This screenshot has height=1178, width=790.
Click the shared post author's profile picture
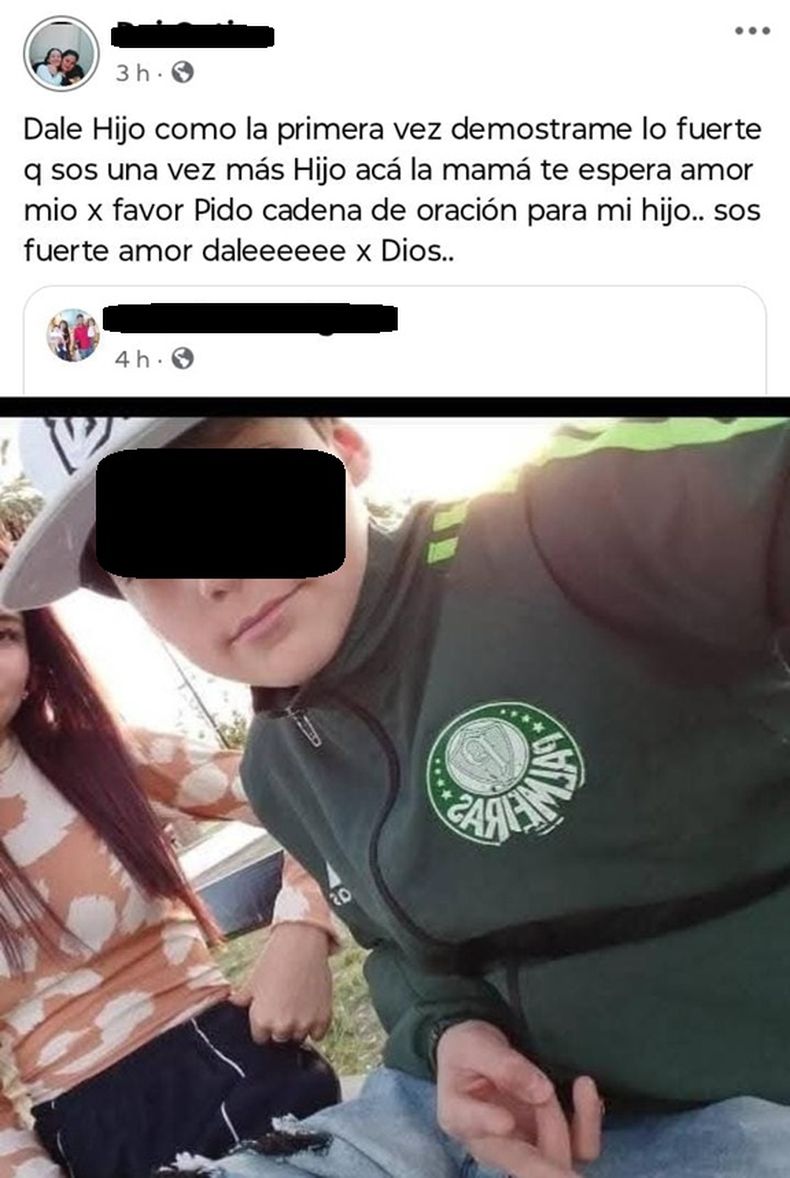coord(73,335)
